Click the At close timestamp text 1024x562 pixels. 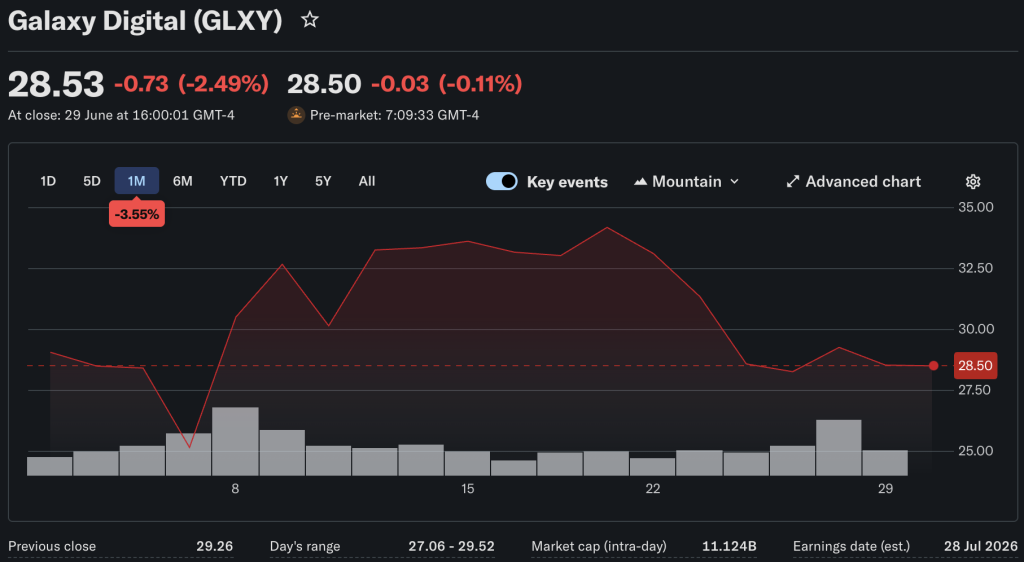[x=121, y=116]
